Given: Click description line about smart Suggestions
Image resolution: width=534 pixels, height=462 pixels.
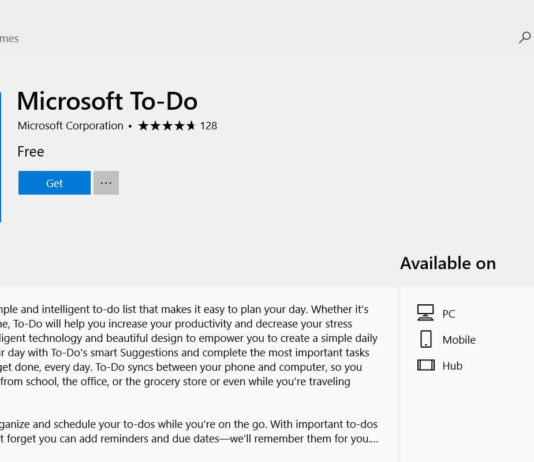Looking at the screenshot, I should [185, 352].
